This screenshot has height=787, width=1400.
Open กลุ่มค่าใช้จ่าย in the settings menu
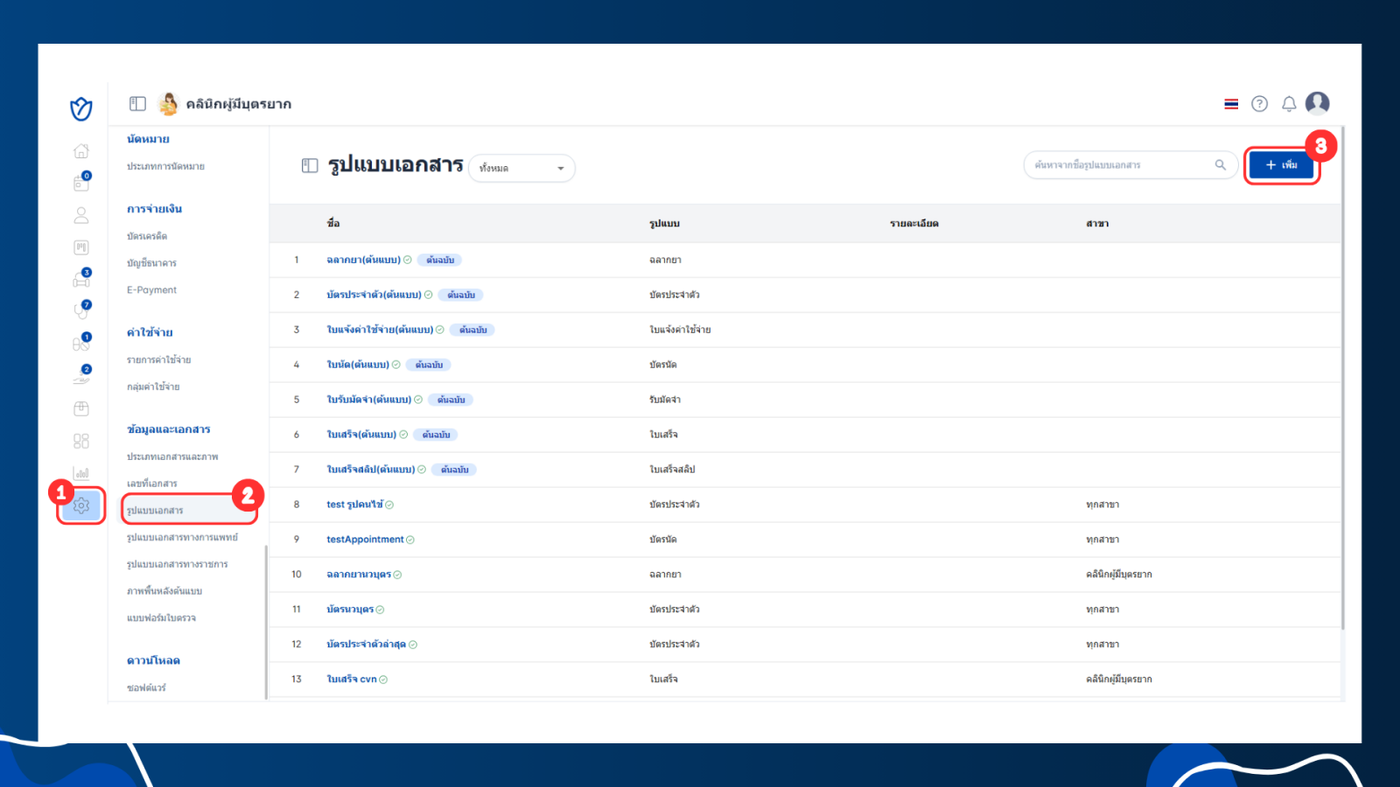pyautogui.click(x=154, y=387)
